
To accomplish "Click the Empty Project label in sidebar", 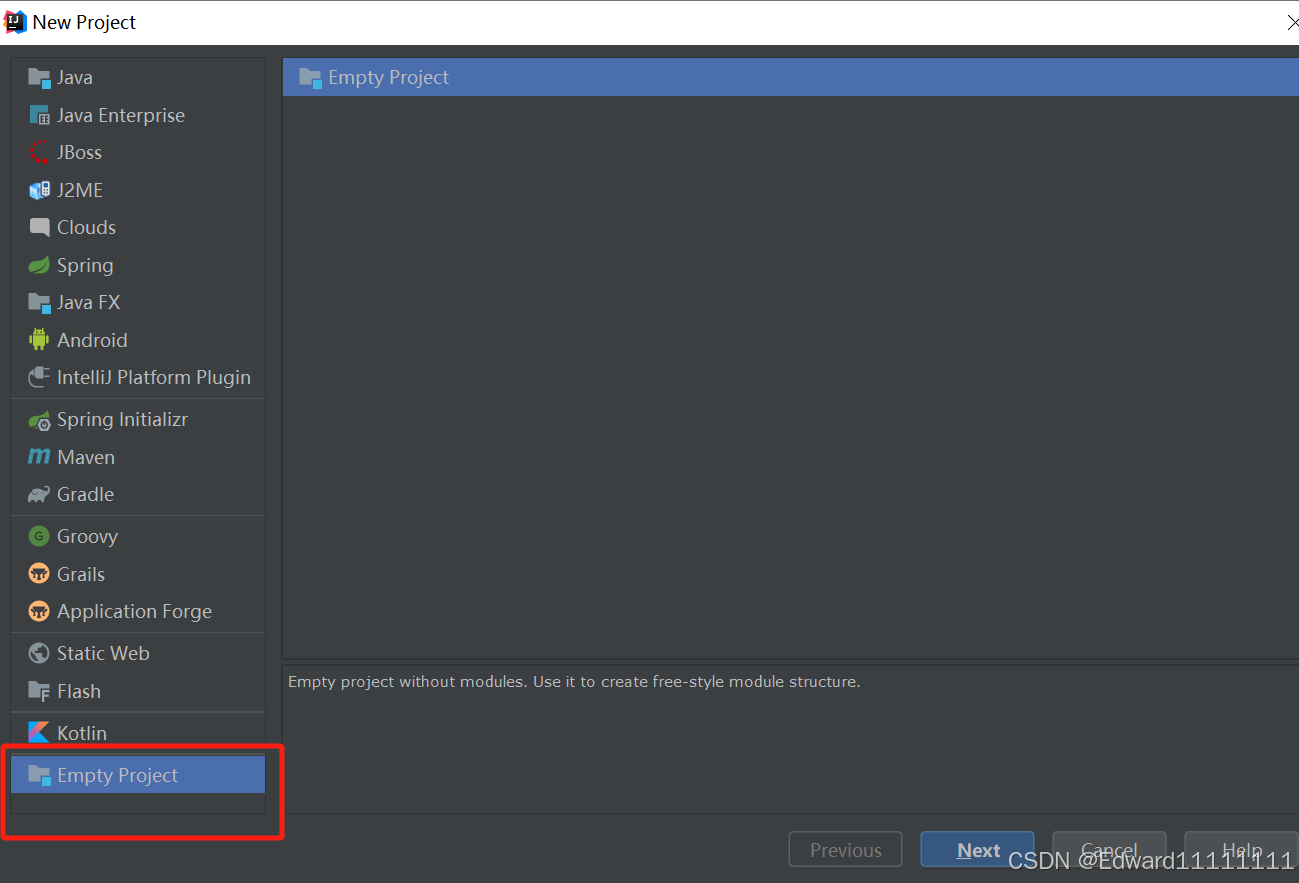I will point(118,775).
